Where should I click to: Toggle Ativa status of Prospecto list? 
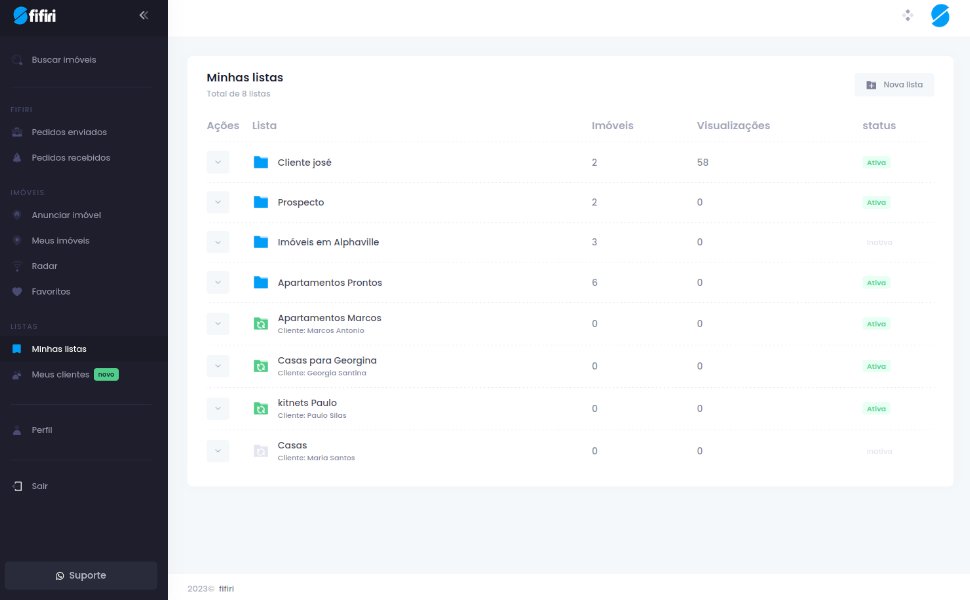tap(876, 202)
